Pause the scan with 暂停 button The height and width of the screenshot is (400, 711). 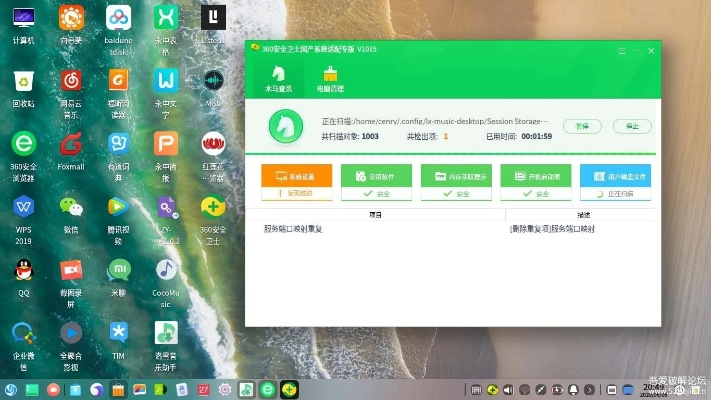coord(582,126)
